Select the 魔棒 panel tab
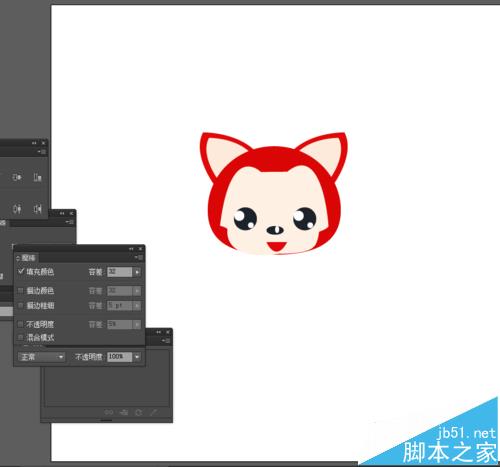 29,258
